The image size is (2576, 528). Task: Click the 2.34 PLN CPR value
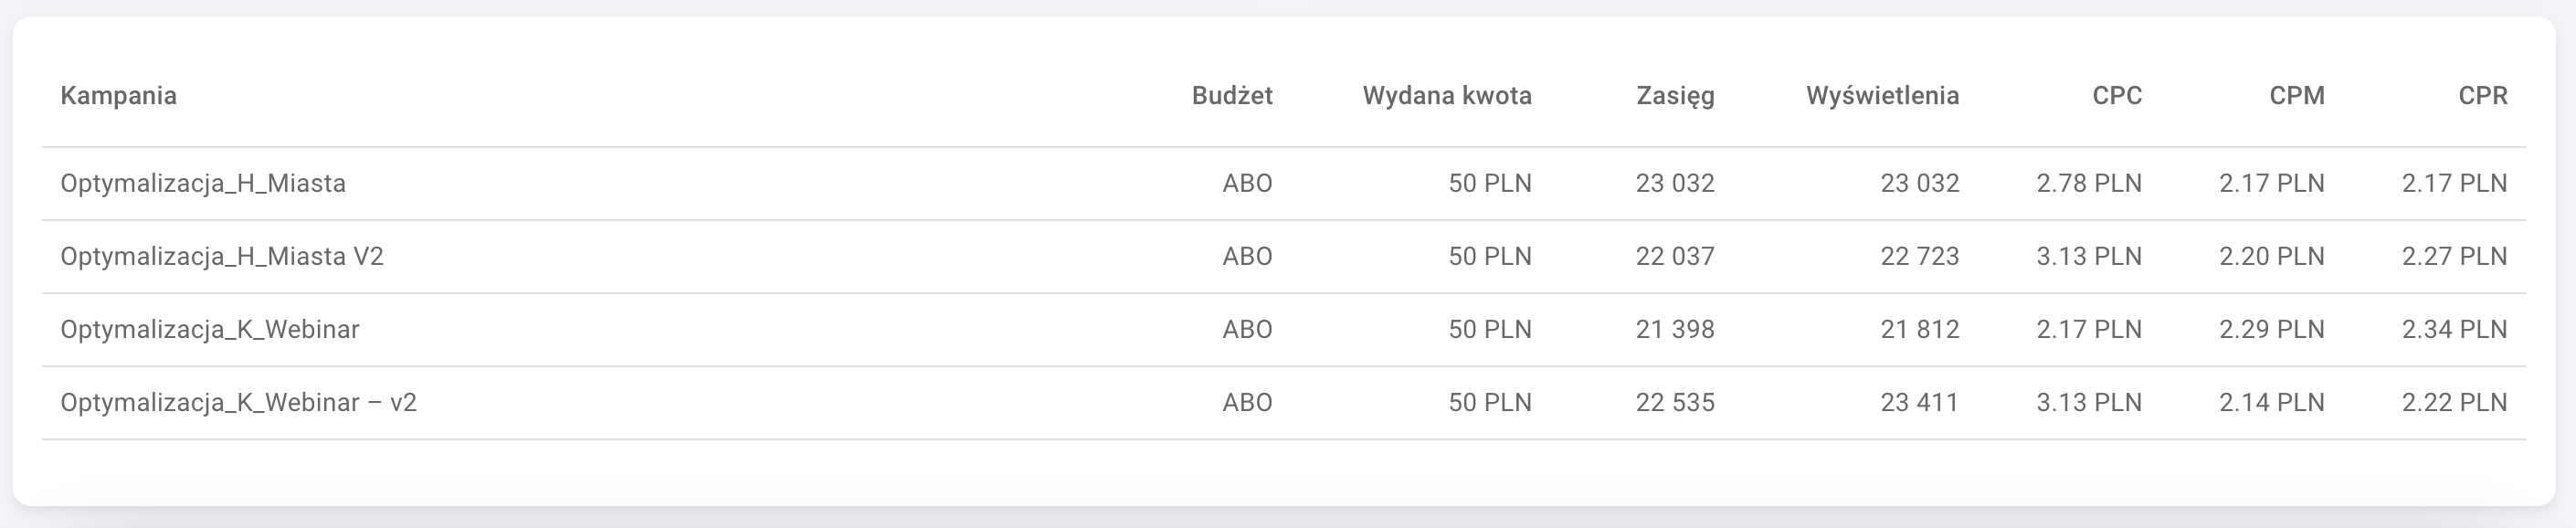(x=2454, y=330)
